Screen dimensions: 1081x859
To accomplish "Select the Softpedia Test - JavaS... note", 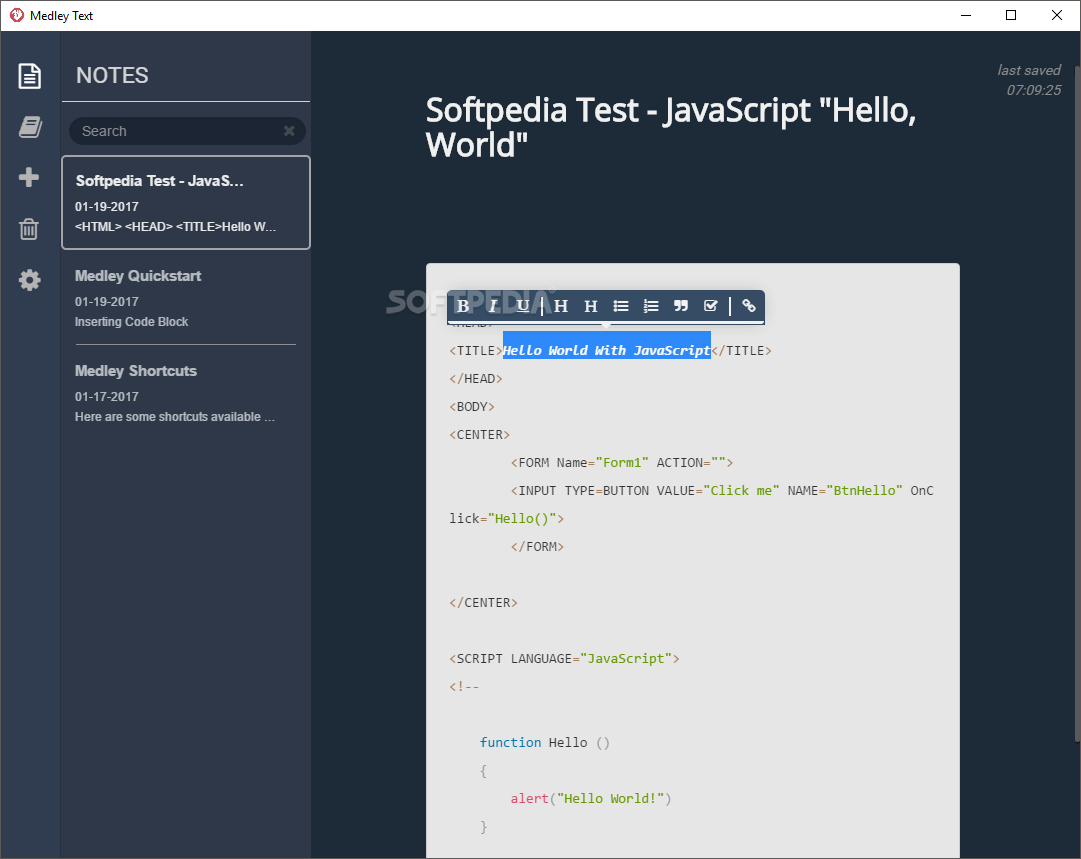I will click(x=186, y=203).
